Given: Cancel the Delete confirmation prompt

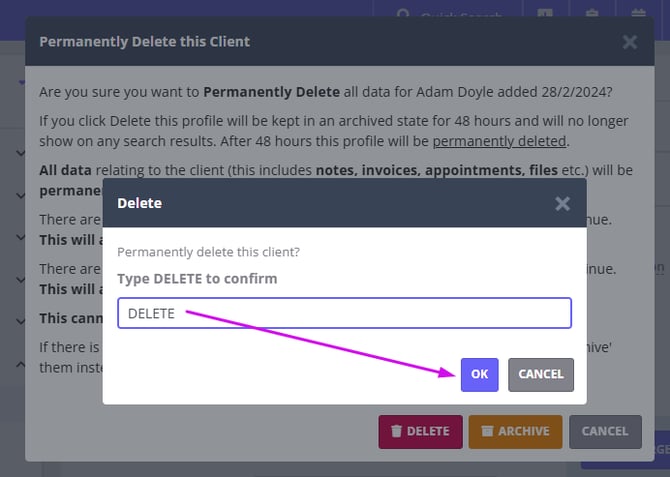Looking at the screenshot, I should point(540,374).
